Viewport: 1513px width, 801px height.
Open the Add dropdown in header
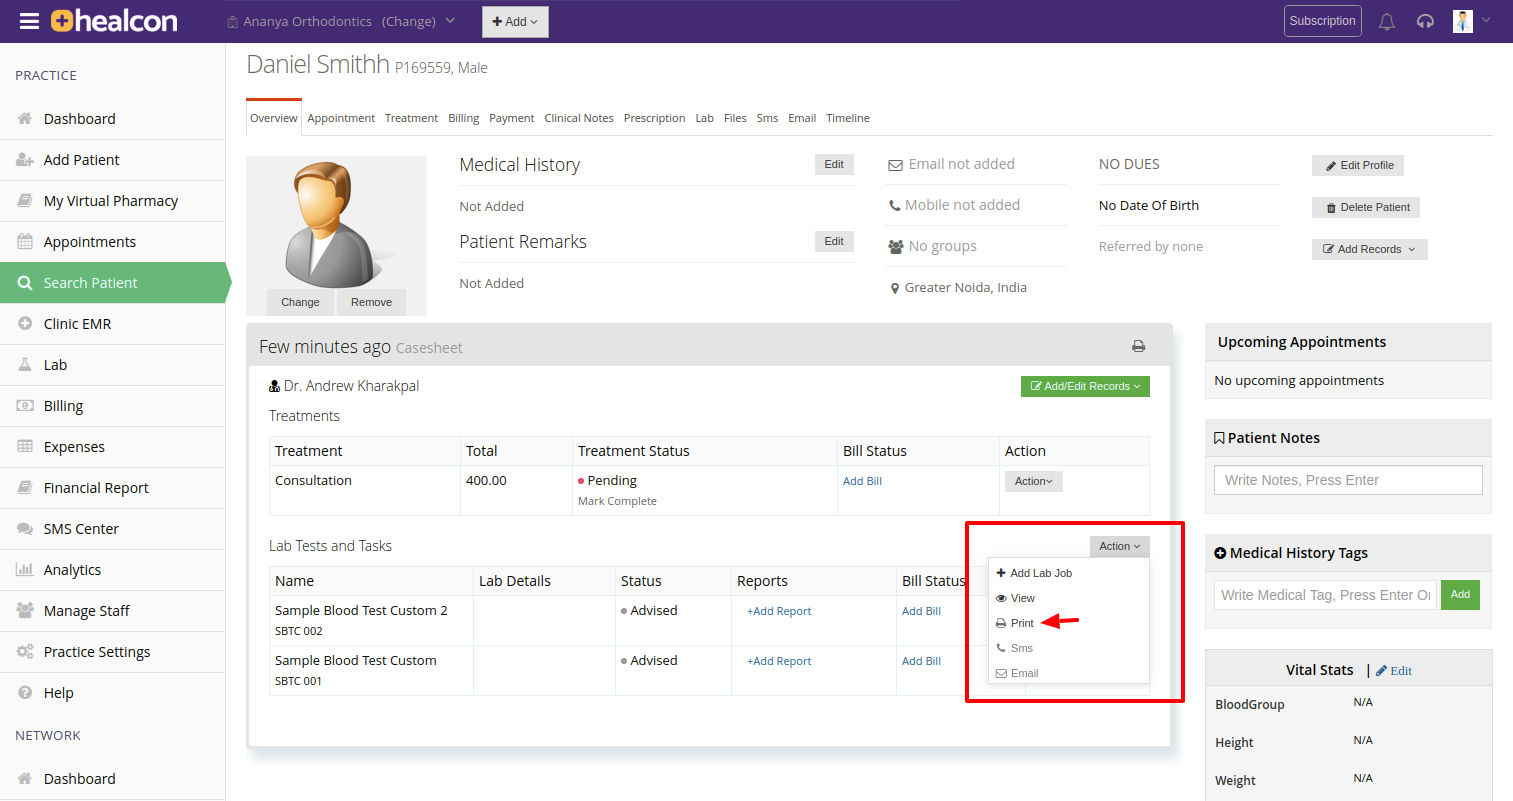point(515,21)
